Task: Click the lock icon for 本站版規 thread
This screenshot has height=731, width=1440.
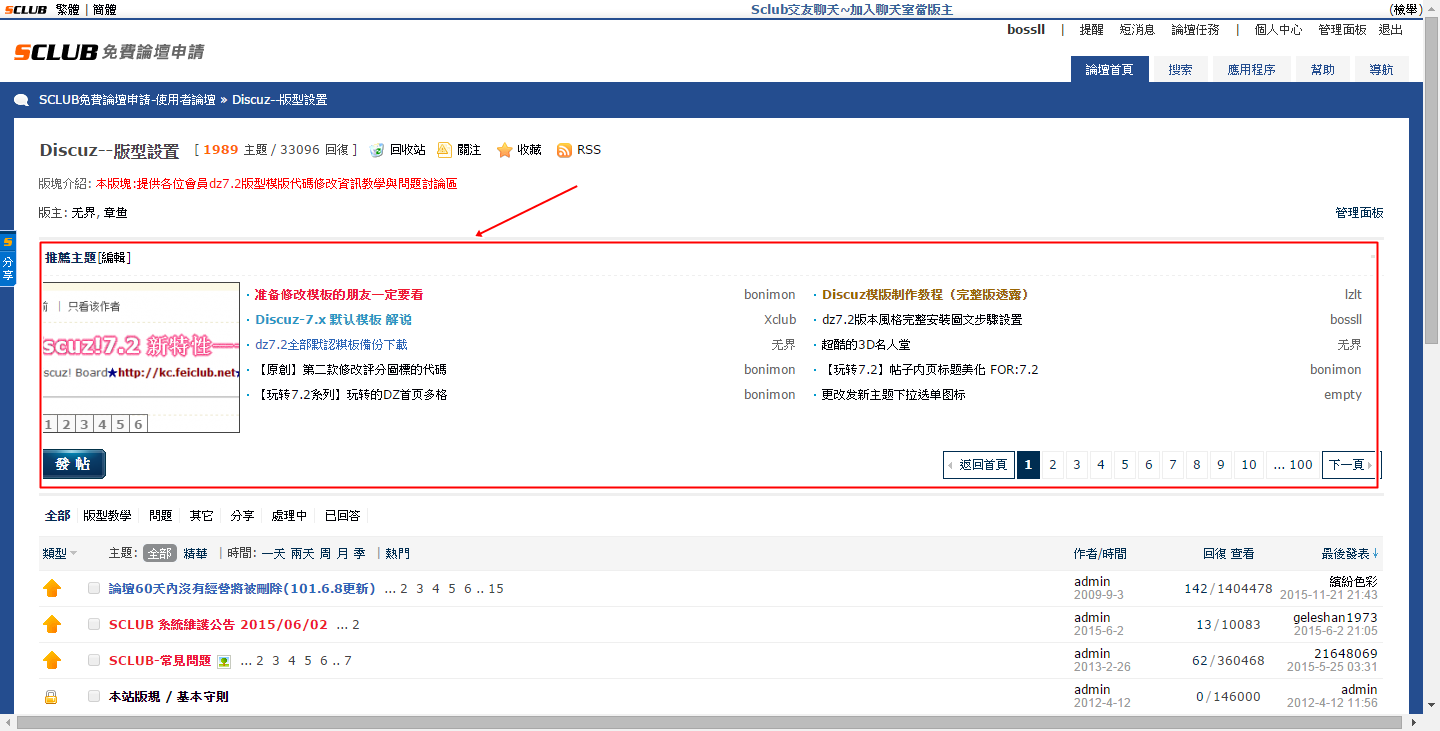Action: click(x=51, y=697)
